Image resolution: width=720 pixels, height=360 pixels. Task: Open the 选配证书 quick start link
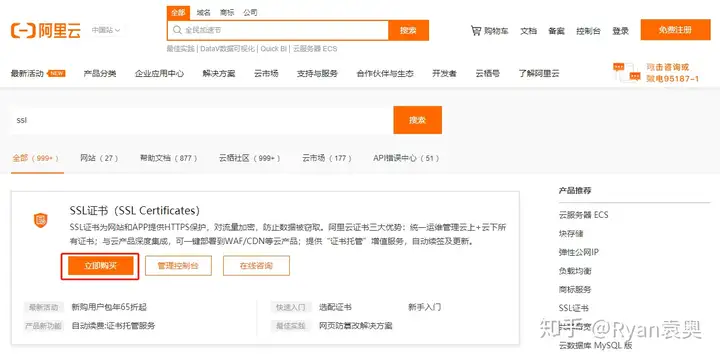(335, 307)
